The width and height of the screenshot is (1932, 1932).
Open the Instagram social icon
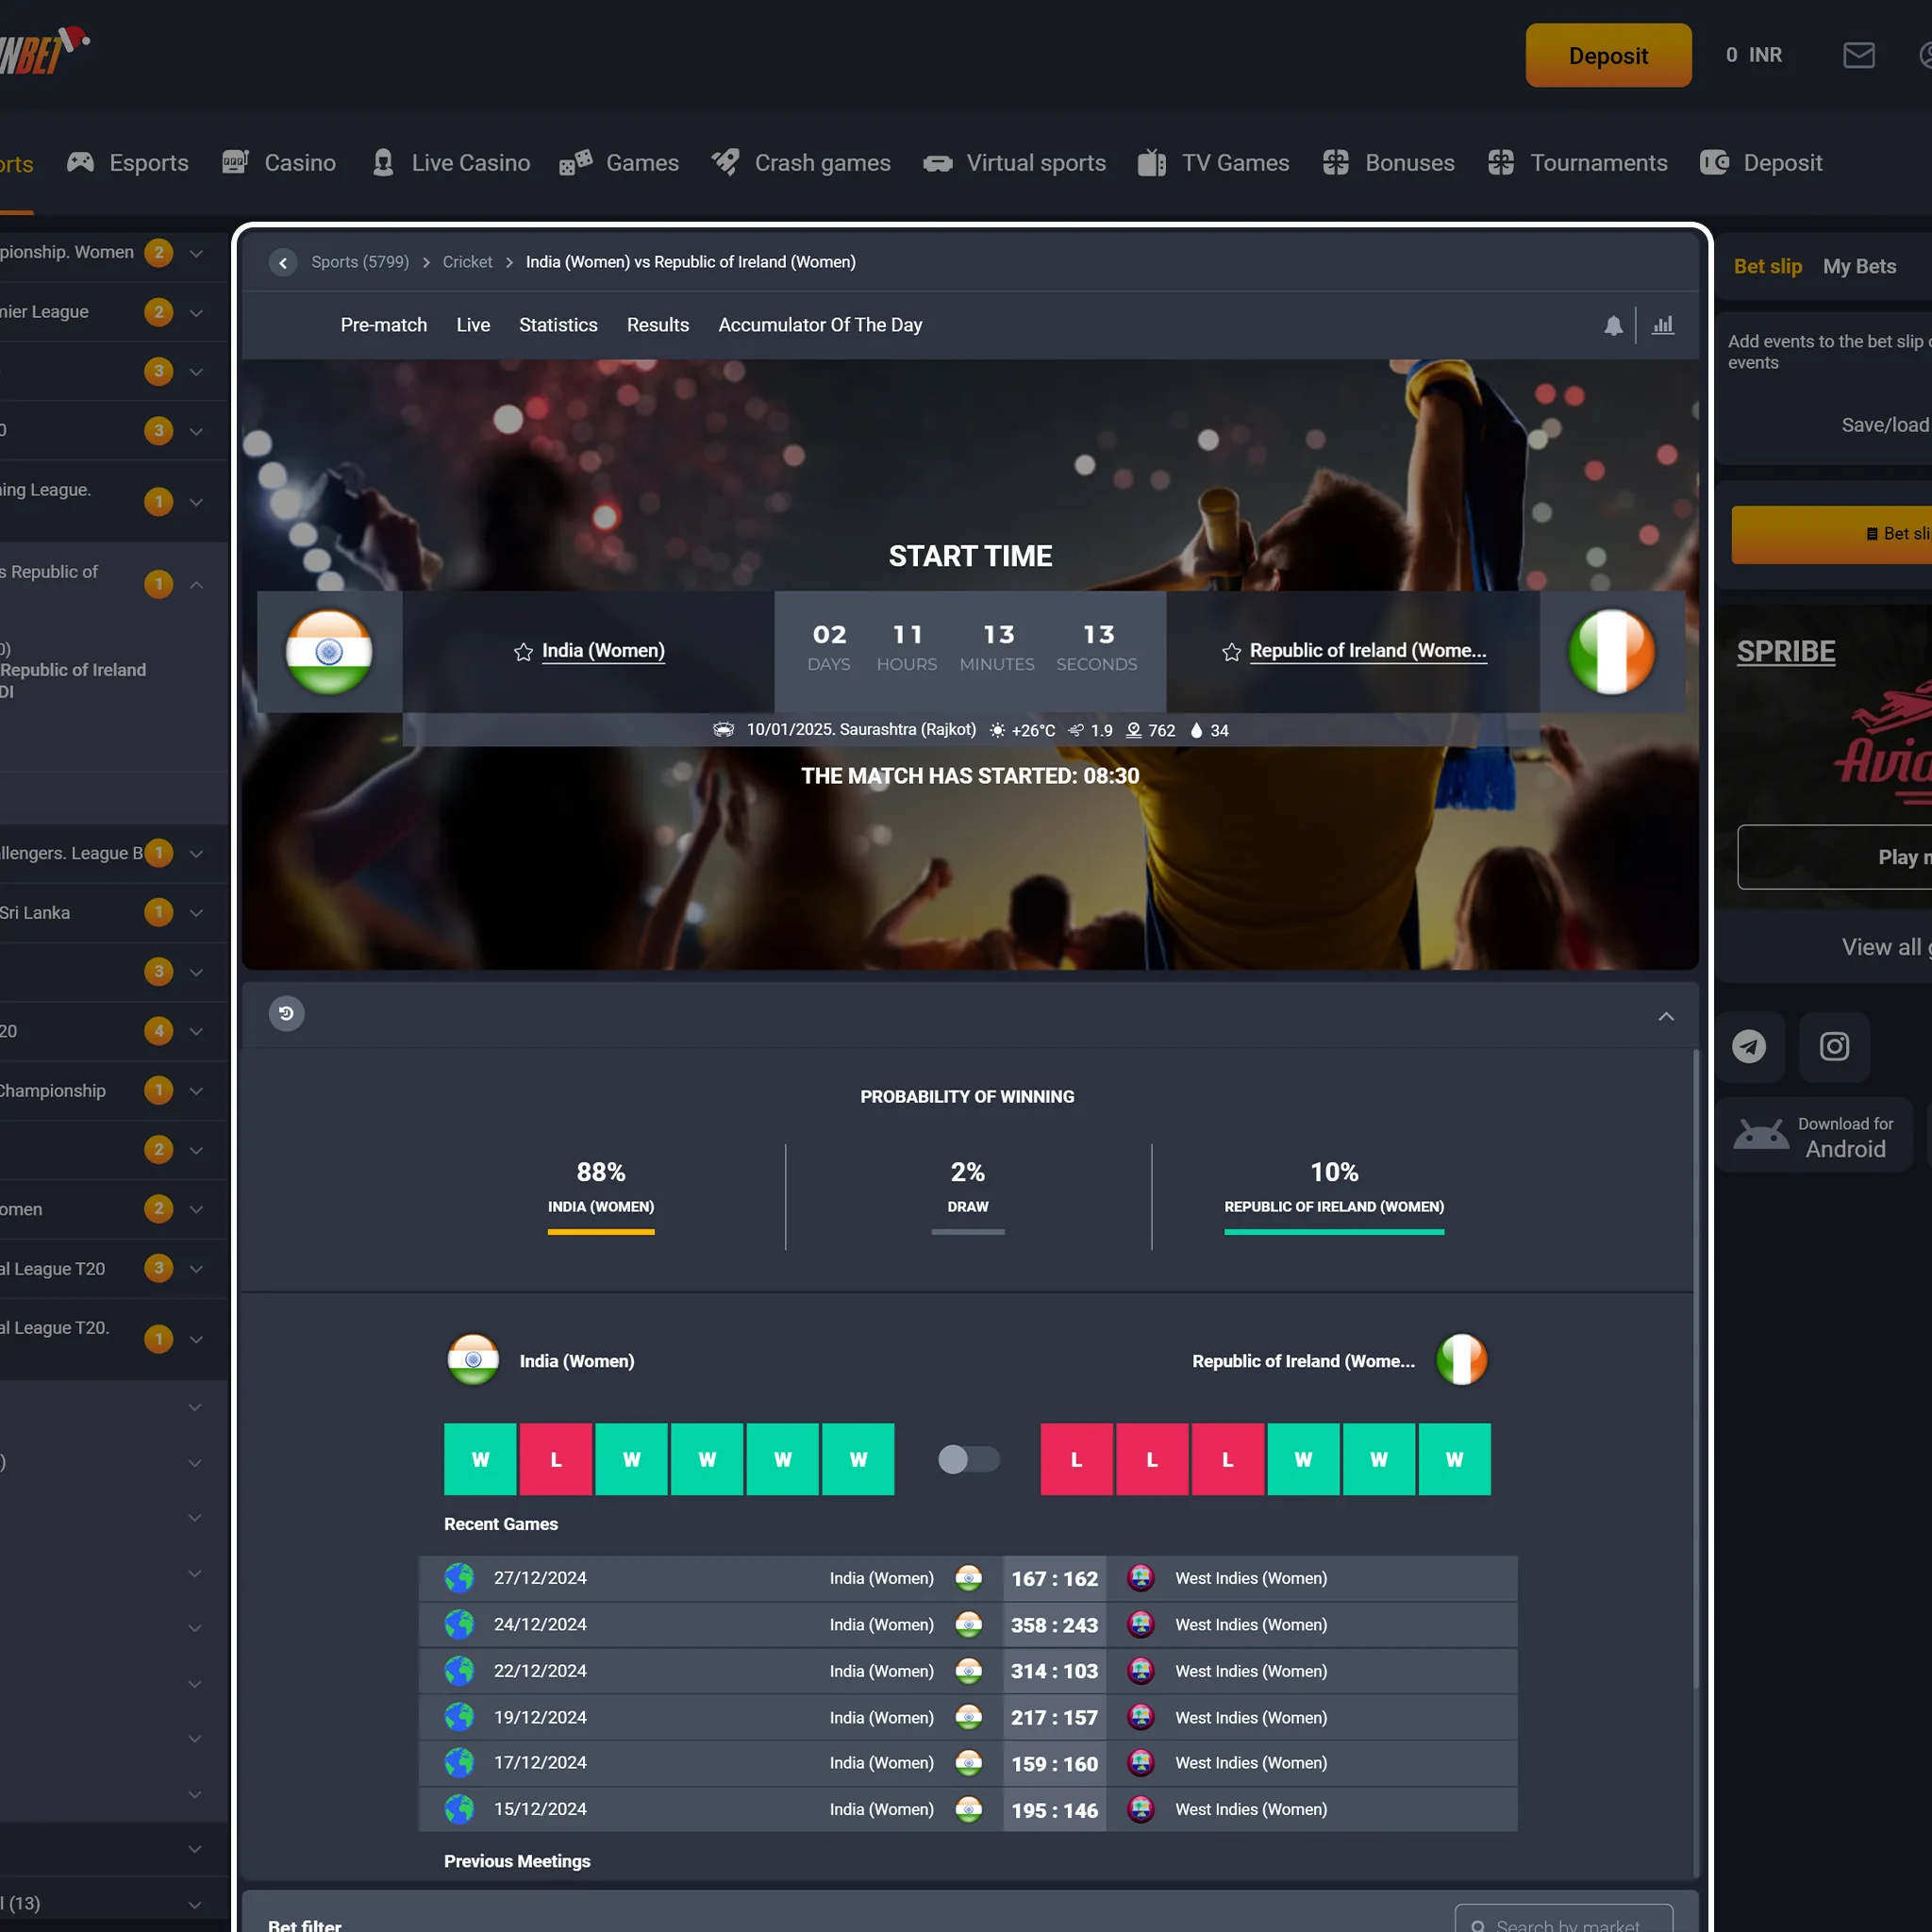(1834, 1046)
